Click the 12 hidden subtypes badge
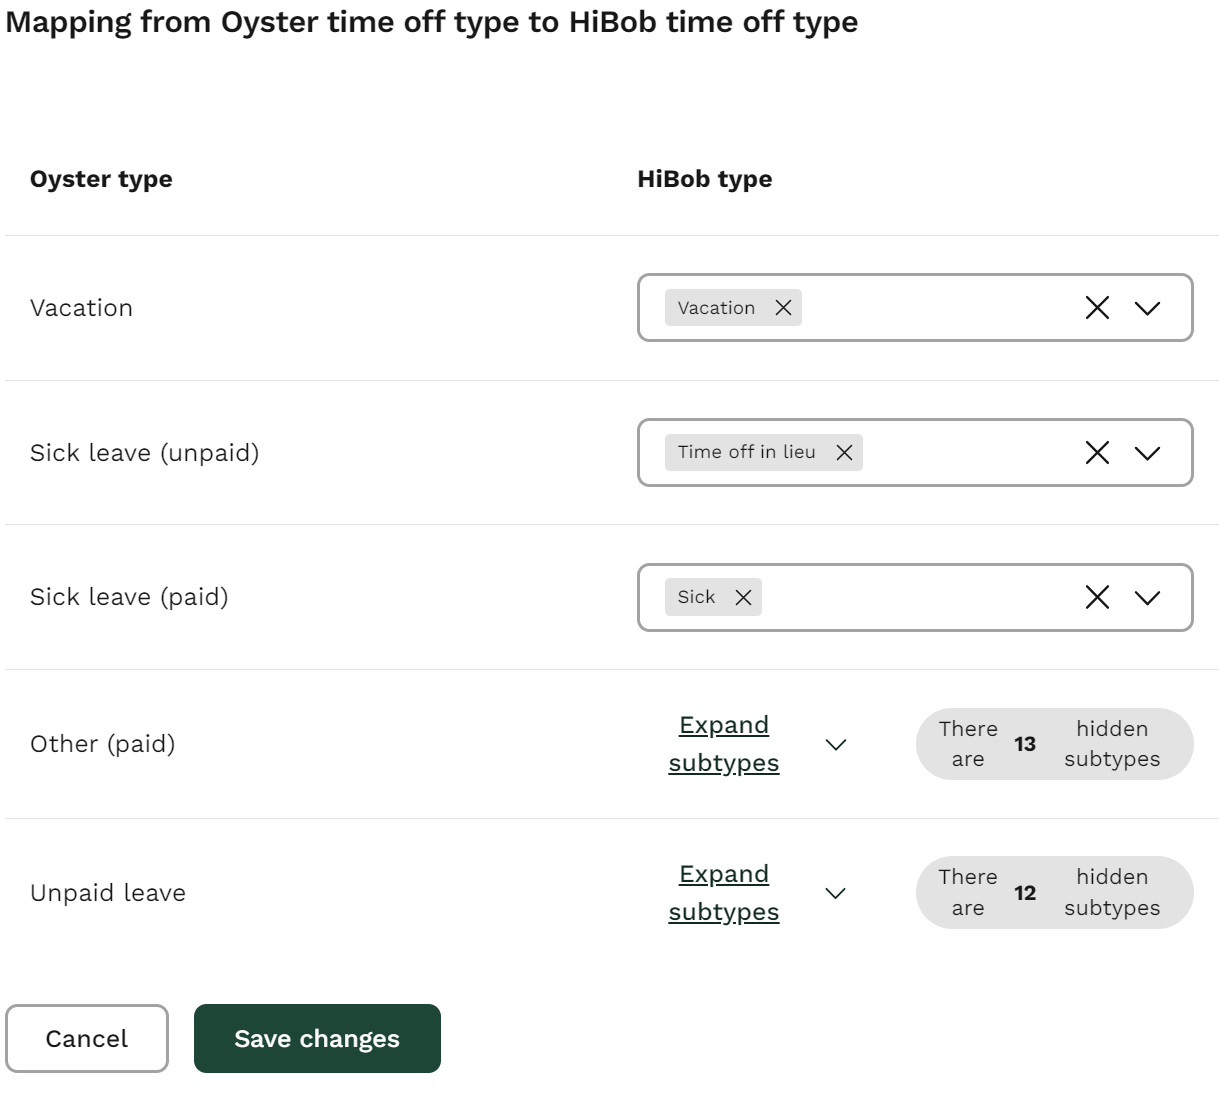This screenshot has height=1101, width=1228. click(1054, 892)
